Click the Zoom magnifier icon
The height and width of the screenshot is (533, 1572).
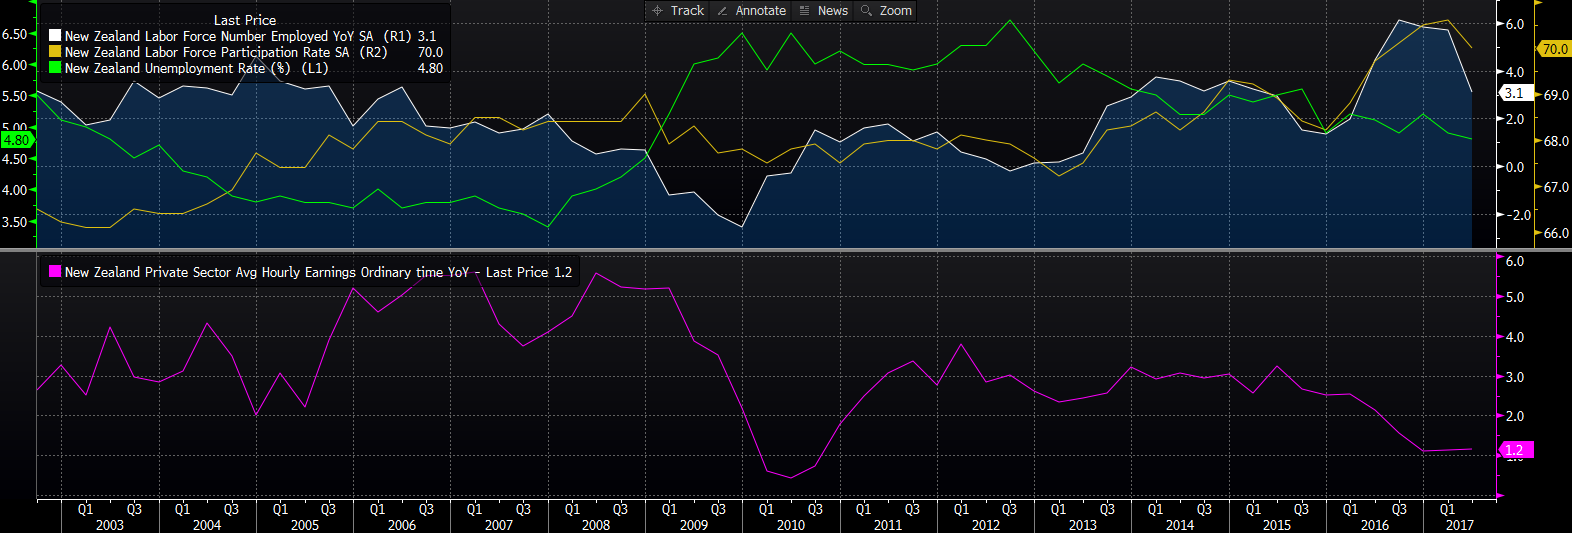pos(866,11)
